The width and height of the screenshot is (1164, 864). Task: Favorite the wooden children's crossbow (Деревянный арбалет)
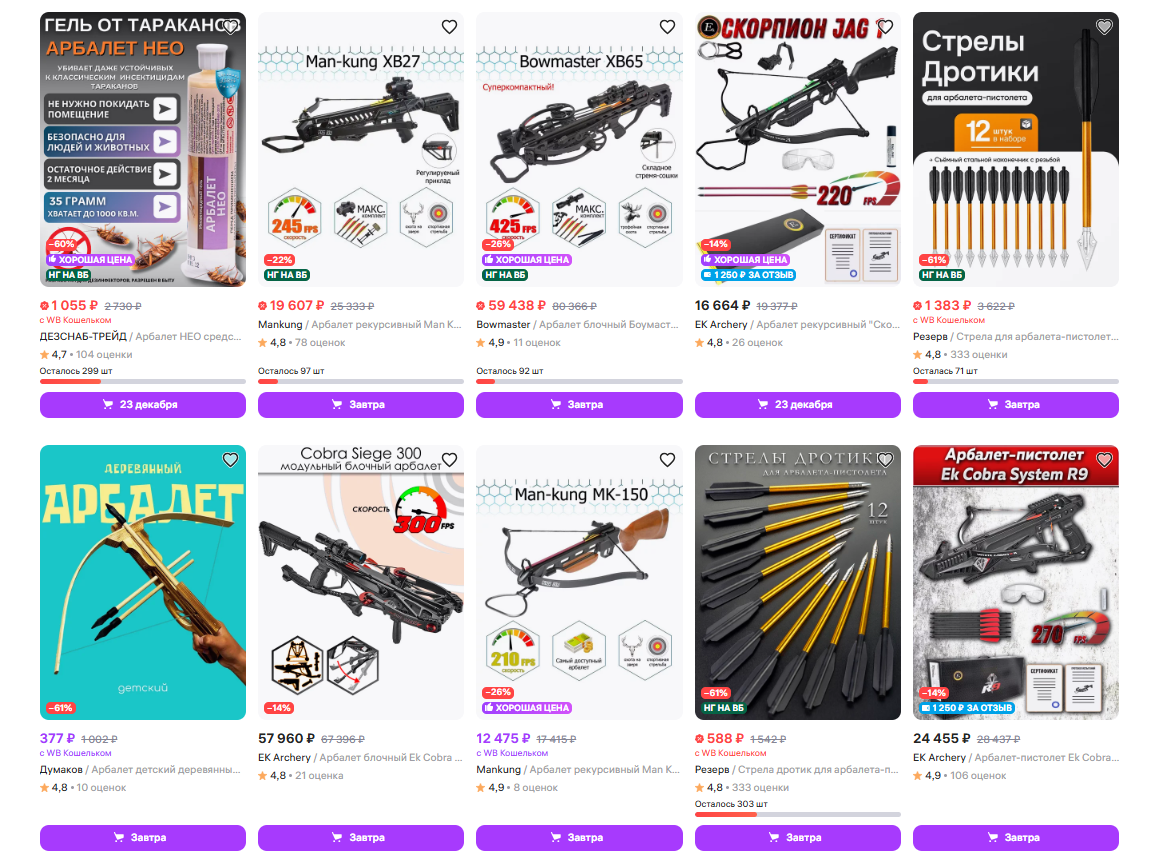click(x=230, y=459)
